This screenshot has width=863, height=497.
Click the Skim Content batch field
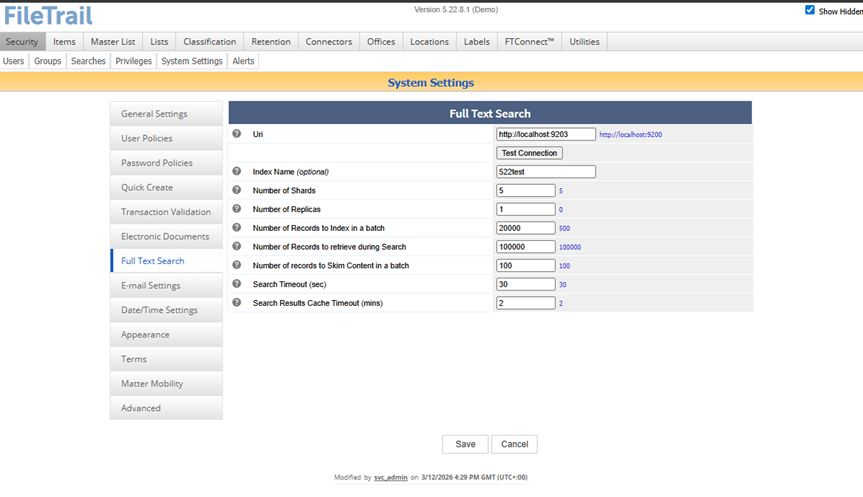526,265
